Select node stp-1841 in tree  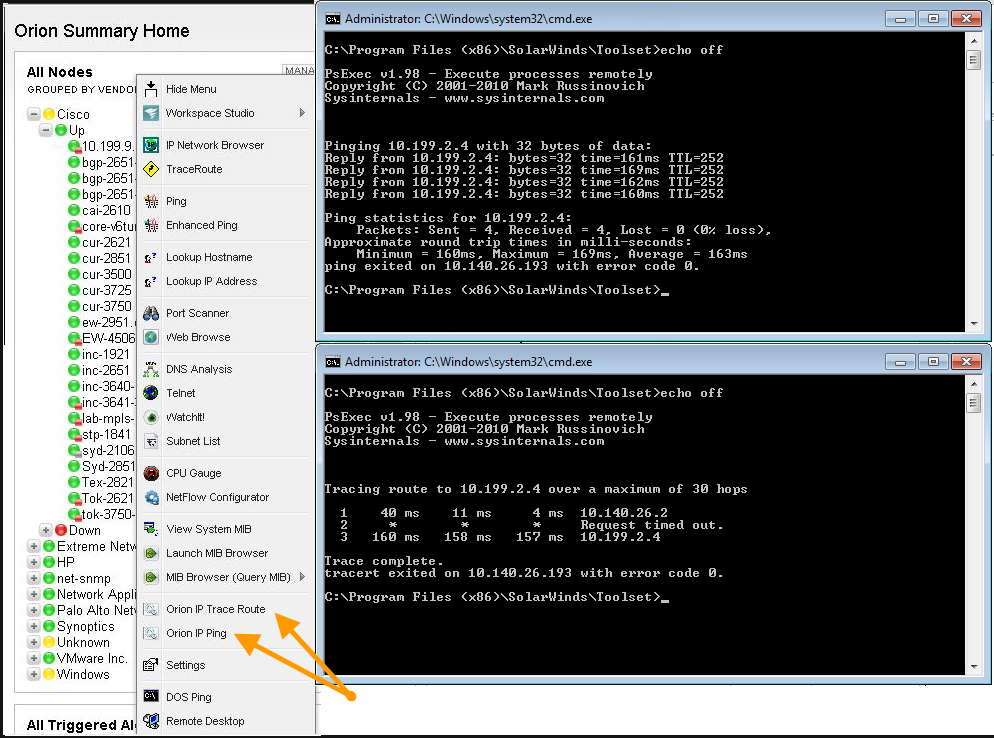[x=106, y=434]
